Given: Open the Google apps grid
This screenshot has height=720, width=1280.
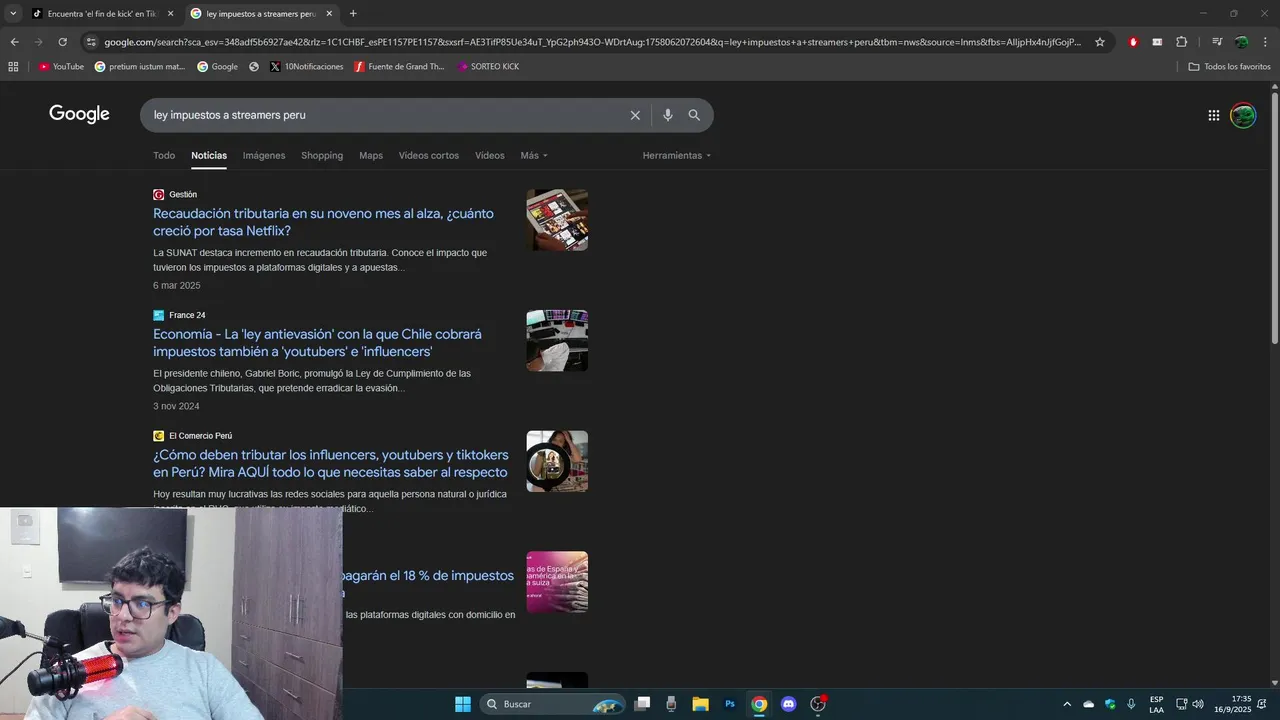Looking at the screenshot, I should (x=1214, y=115).
